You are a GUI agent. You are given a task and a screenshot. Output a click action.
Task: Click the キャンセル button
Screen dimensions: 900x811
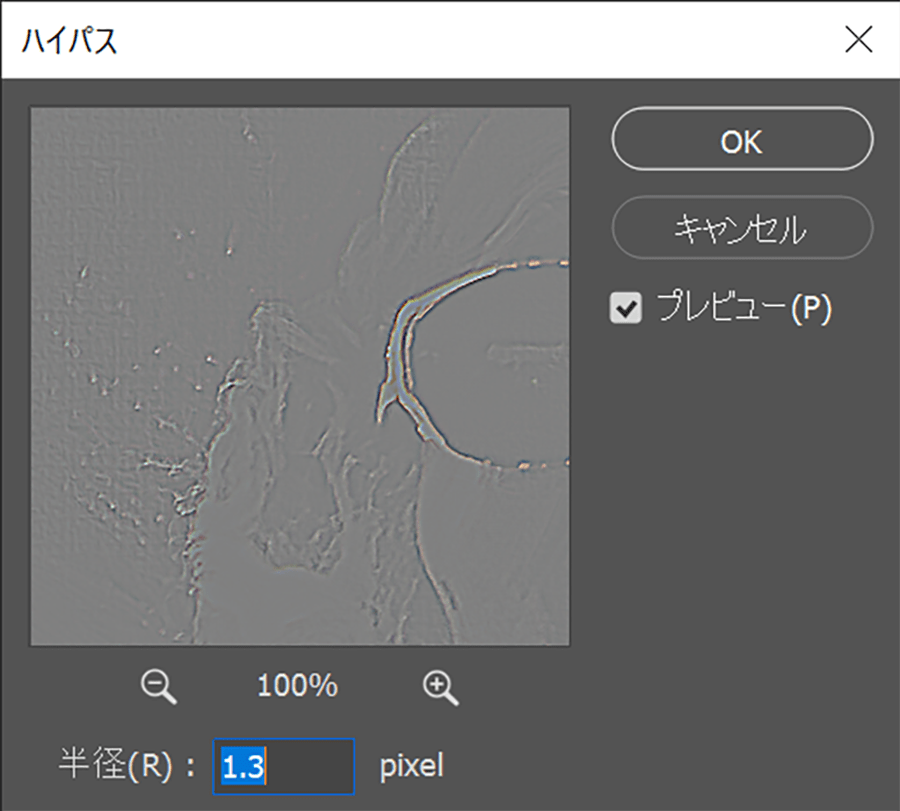[742, 228]
